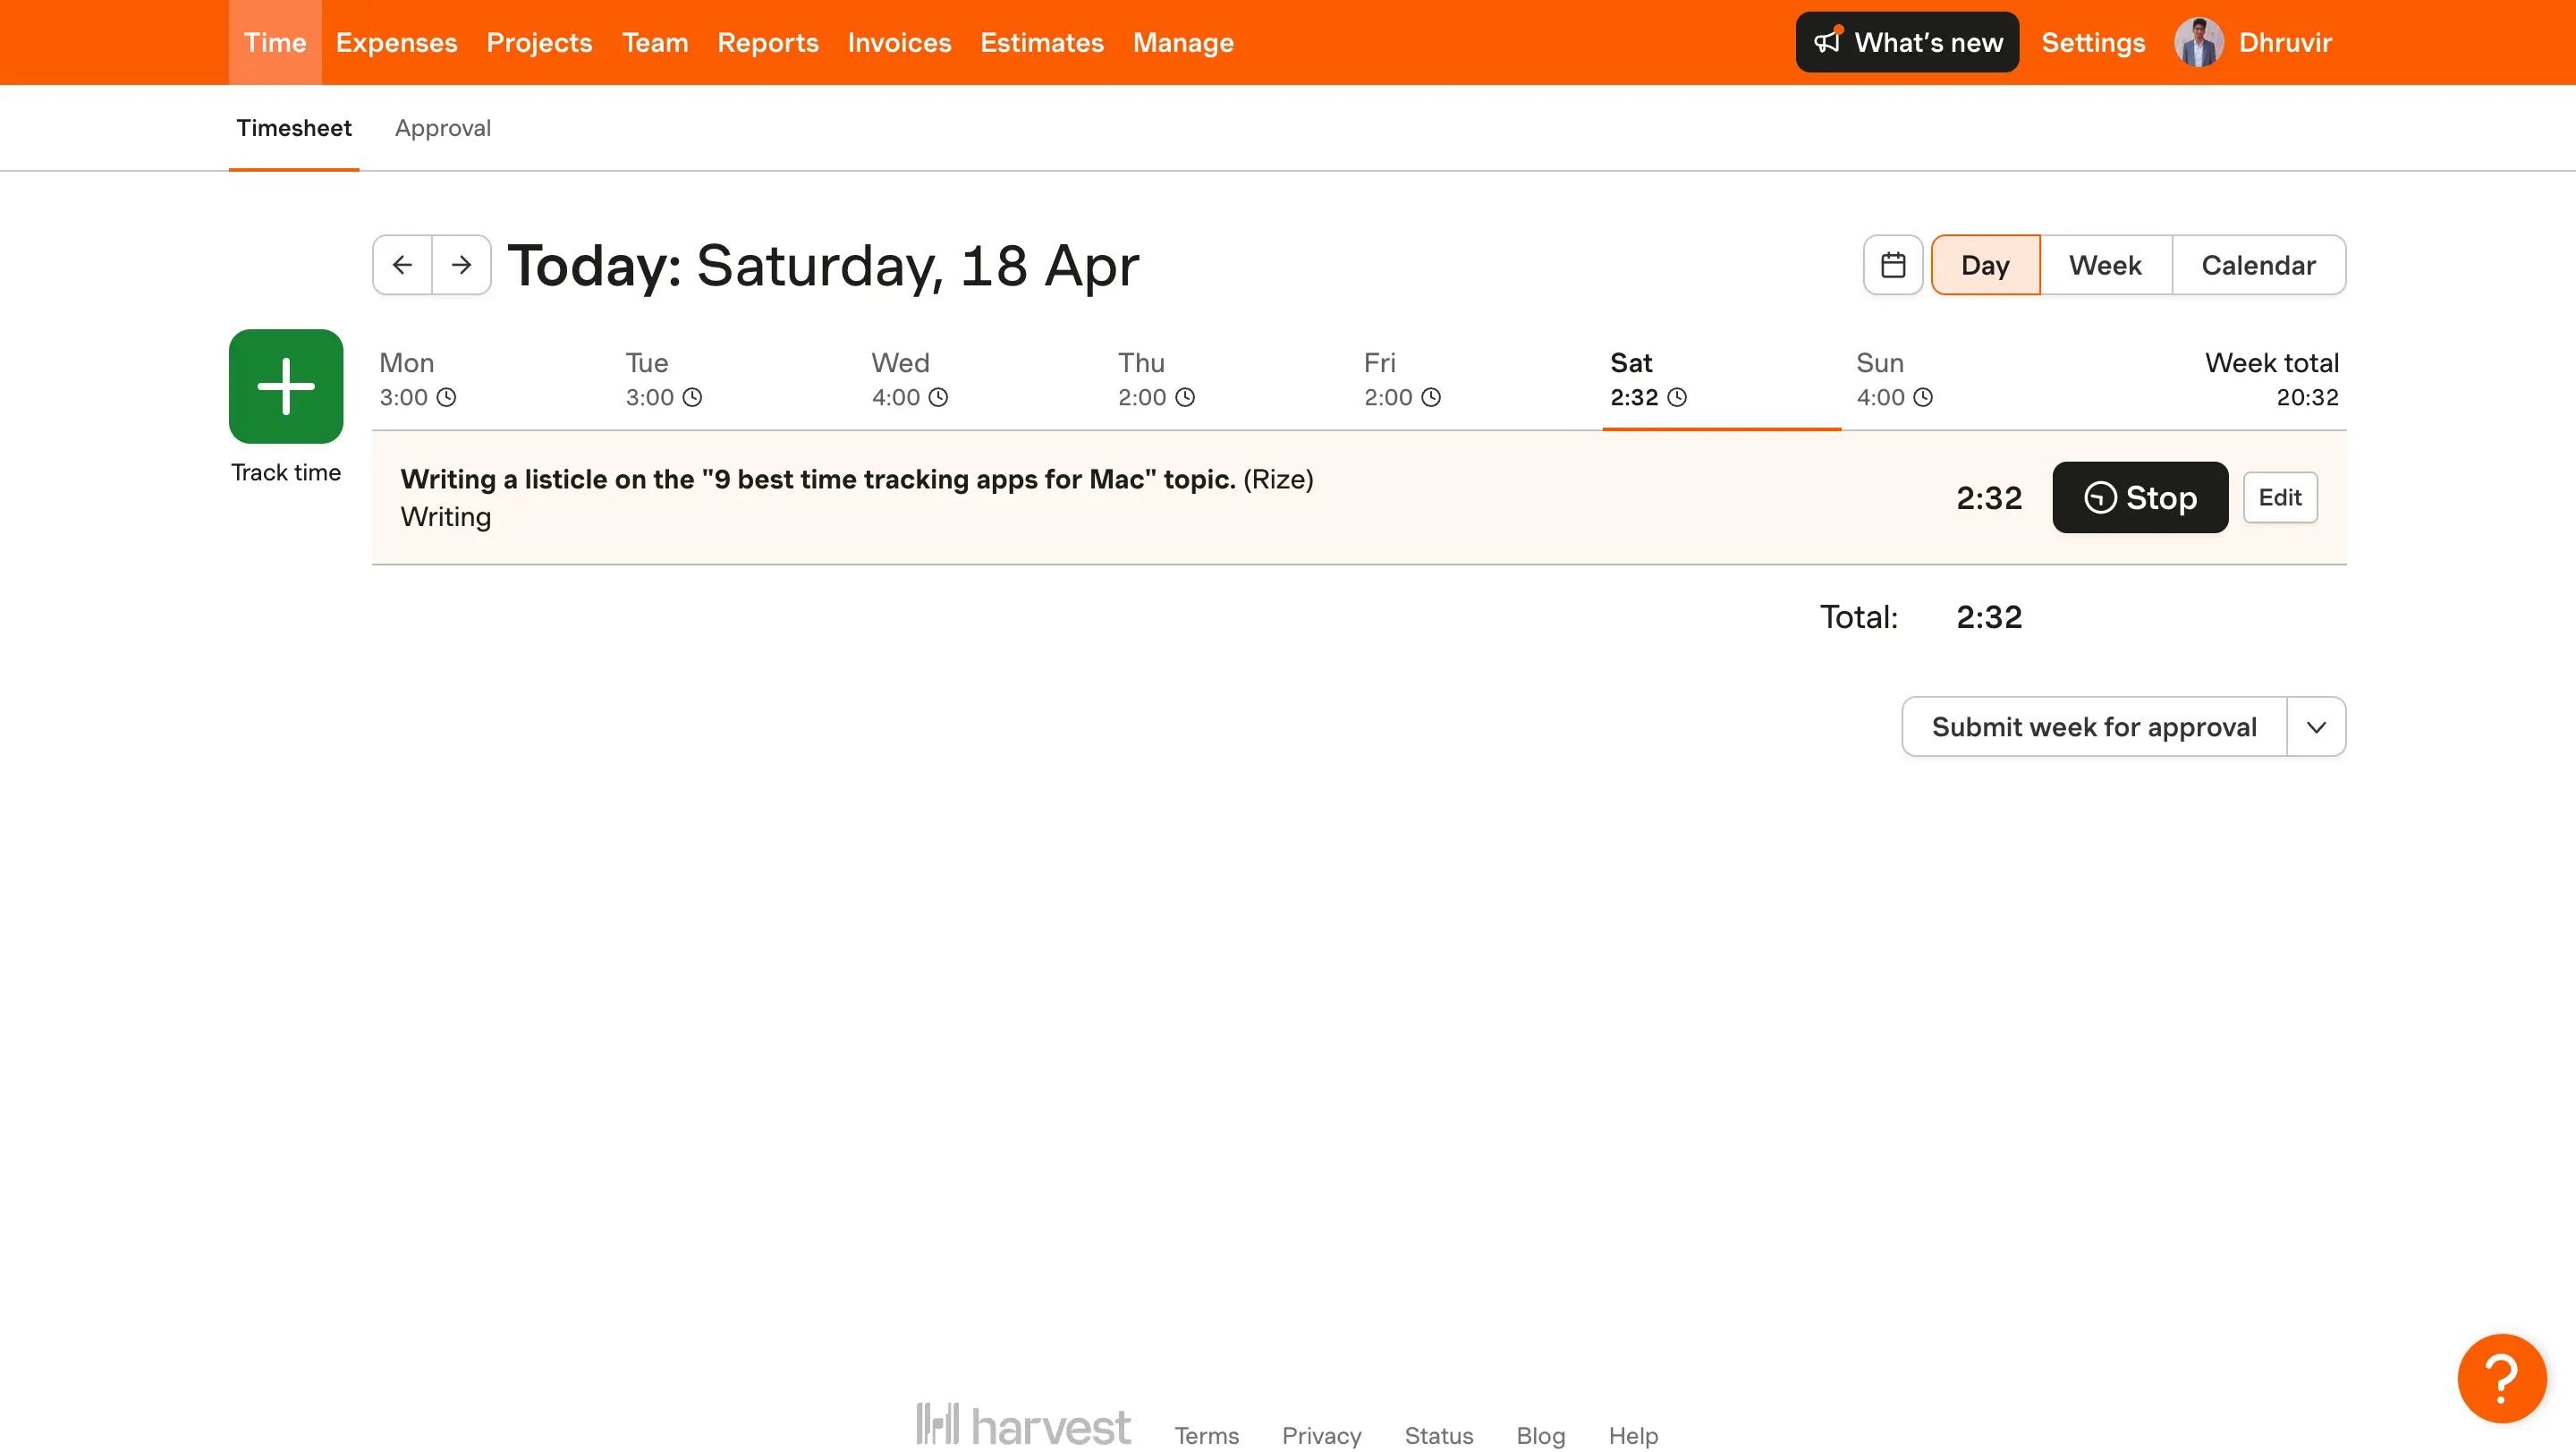Open the Dhruvir account menu
Image resolution: width=2576 pixels, height=1452 pixels.
coord(2284,42)
